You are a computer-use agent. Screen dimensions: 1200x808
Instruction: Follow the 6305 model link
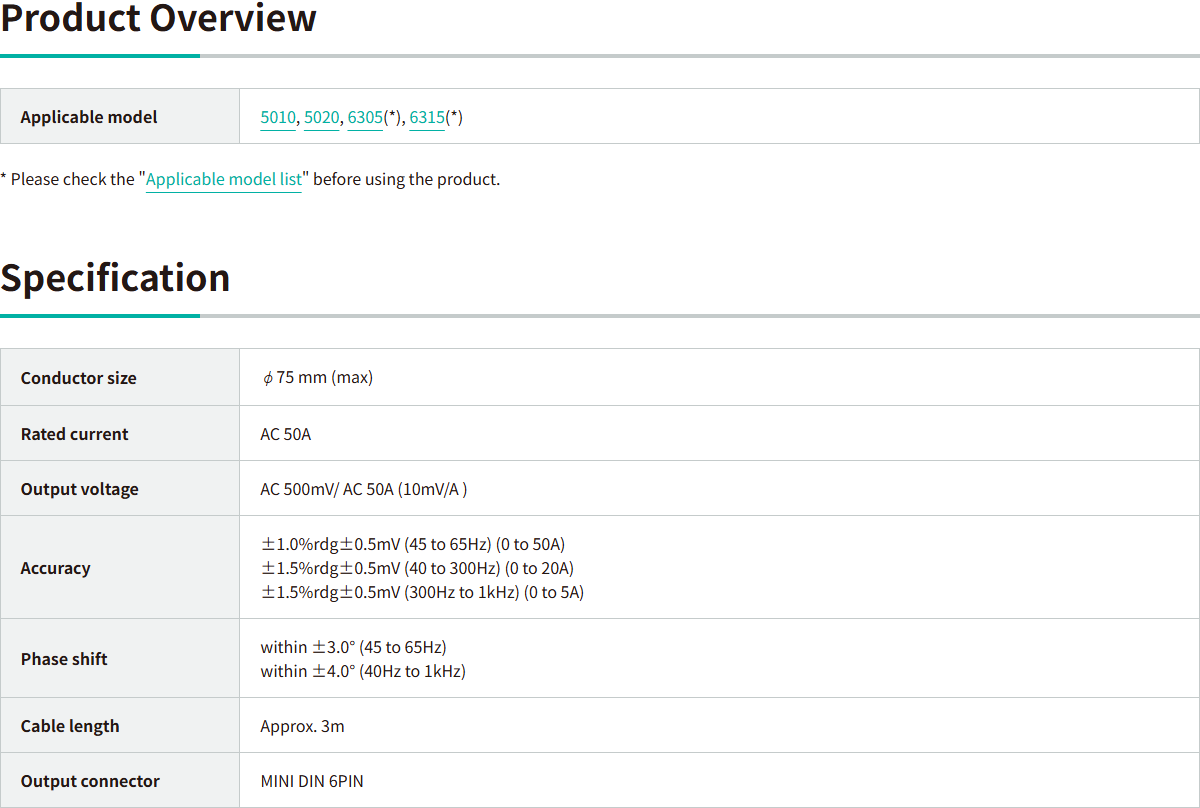tap(365, 118)
